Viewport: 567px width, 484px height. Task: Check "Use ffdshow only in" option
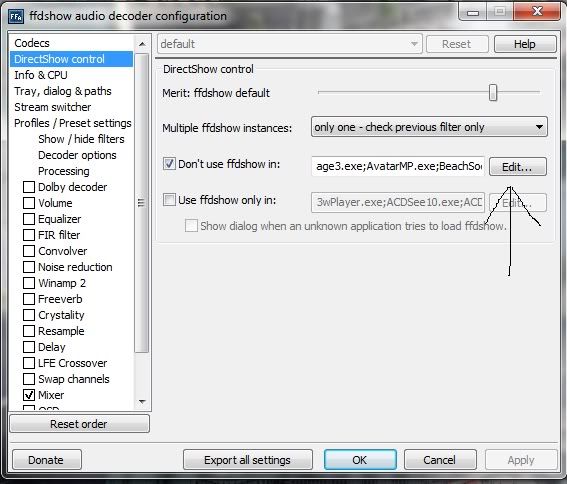(x=169, y=200)
